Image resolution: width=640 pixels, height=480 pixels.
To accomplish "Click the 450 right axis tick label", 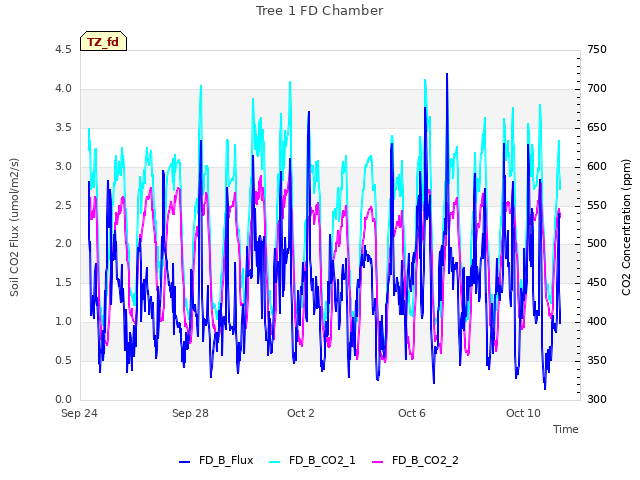I will [x=597, y=282].
